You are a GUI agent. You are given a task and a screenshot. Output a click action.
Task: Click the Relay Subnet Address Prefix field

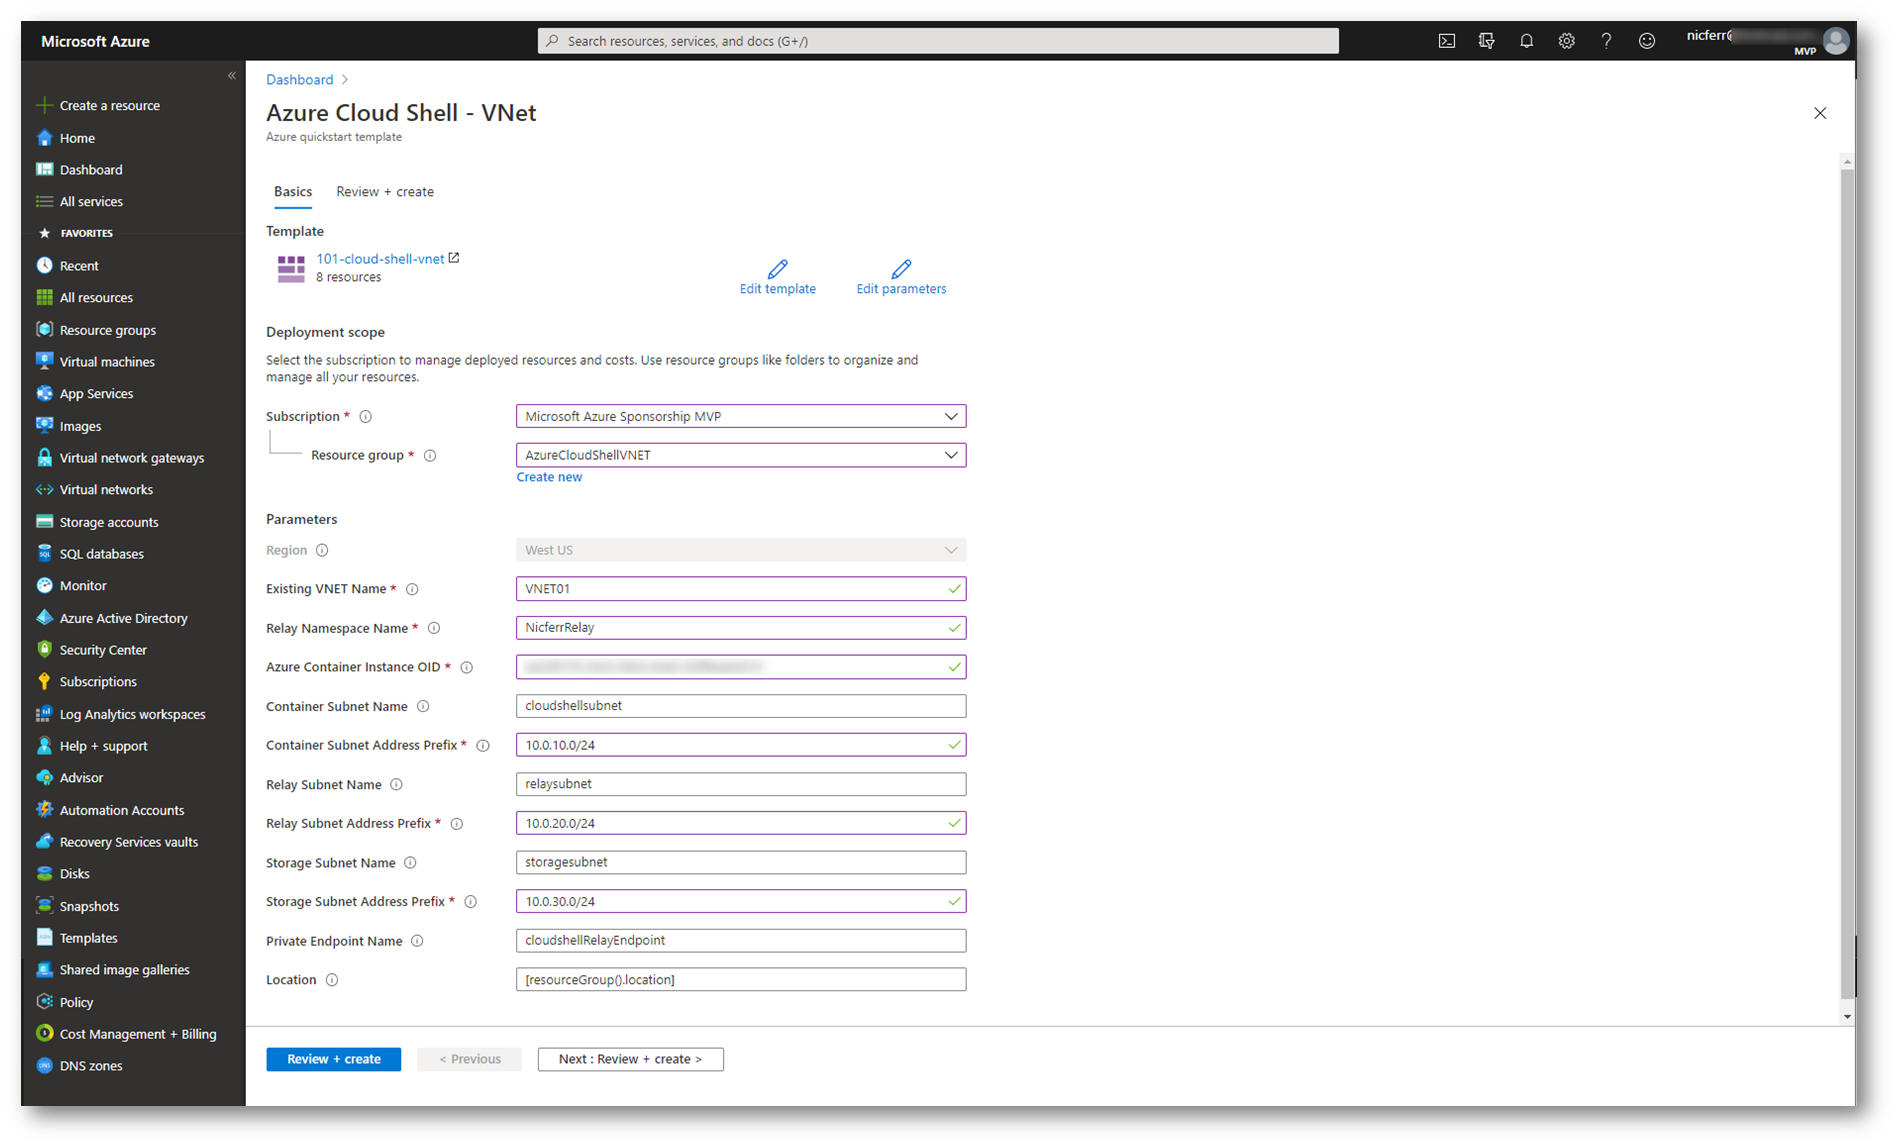point(741,823)
